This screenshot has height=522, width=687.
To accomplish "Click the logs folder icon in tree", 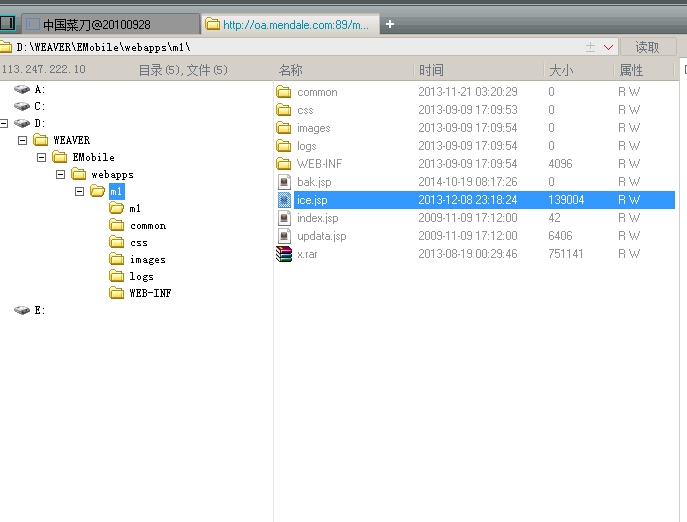I will coord(117,276).
